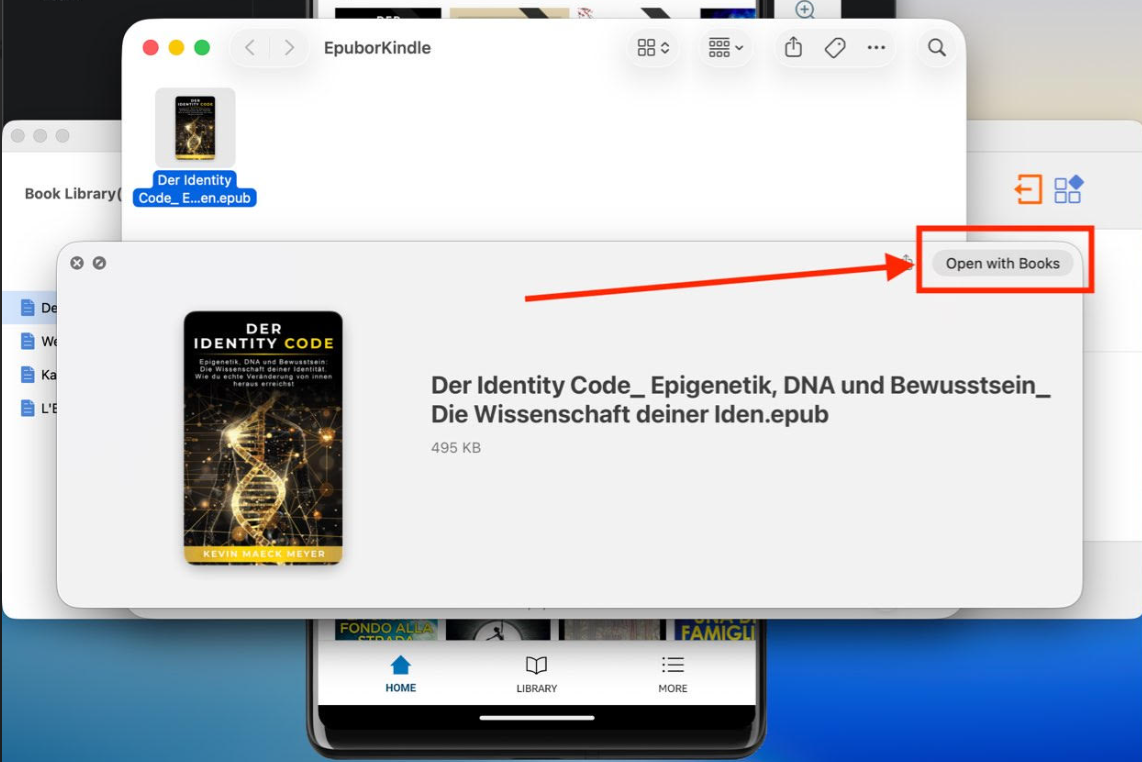Open the grouping dropdown in Finder toolbar
This screenshot has width=1142, height=762.
point(725,47)
